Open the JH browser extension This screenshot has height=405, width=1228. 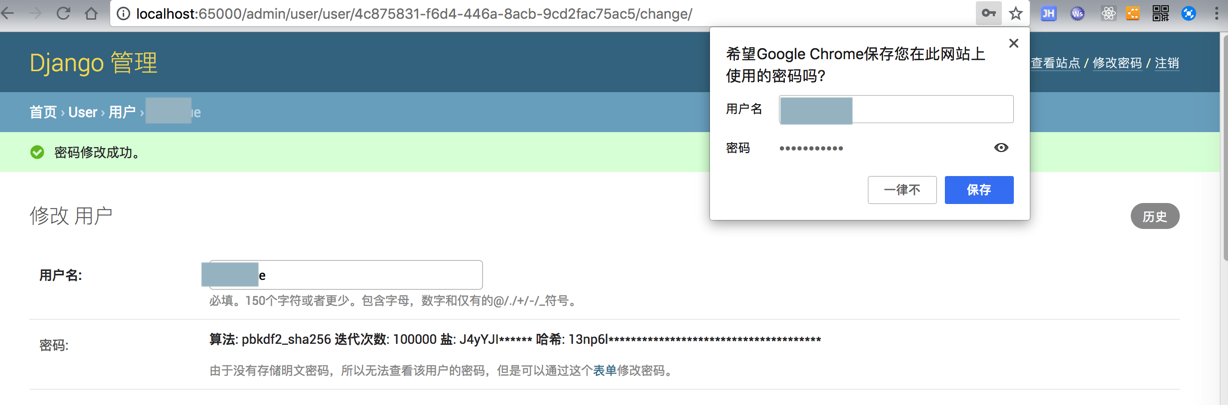click(1048, 14)
